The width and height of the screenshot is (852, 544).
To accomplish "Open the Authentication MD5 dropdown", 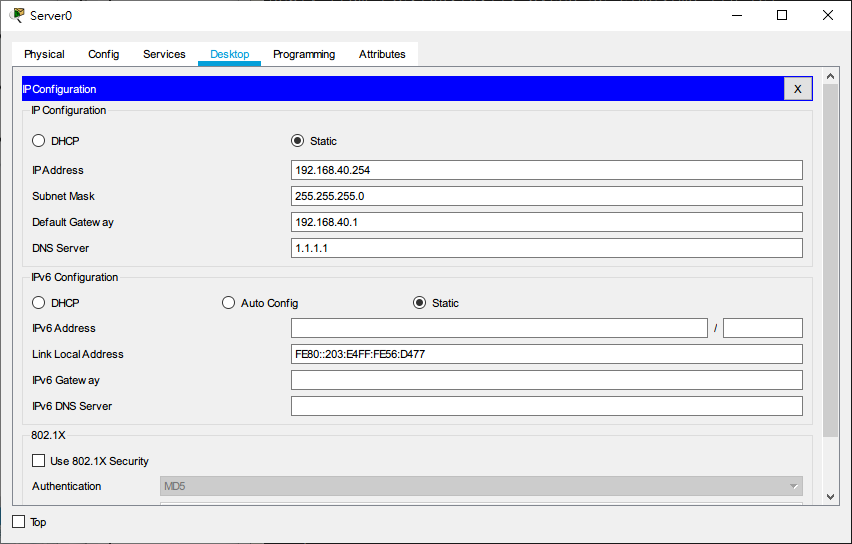I will pyautogui.click(x=481, y=486).
